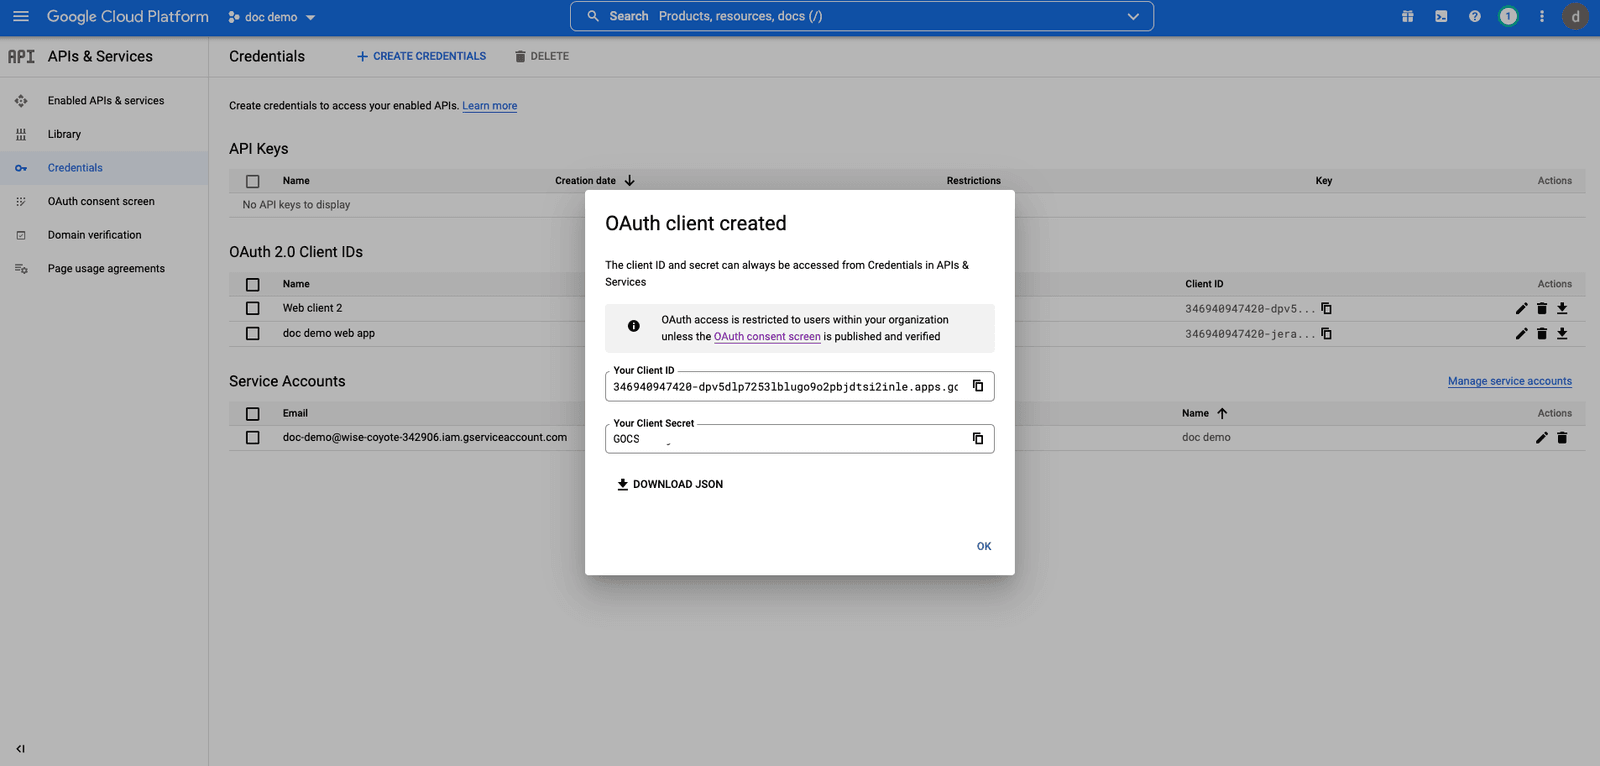Open Page usage agreements
This screenshot has height=766, width=1600.
click(x=104, y=268)
